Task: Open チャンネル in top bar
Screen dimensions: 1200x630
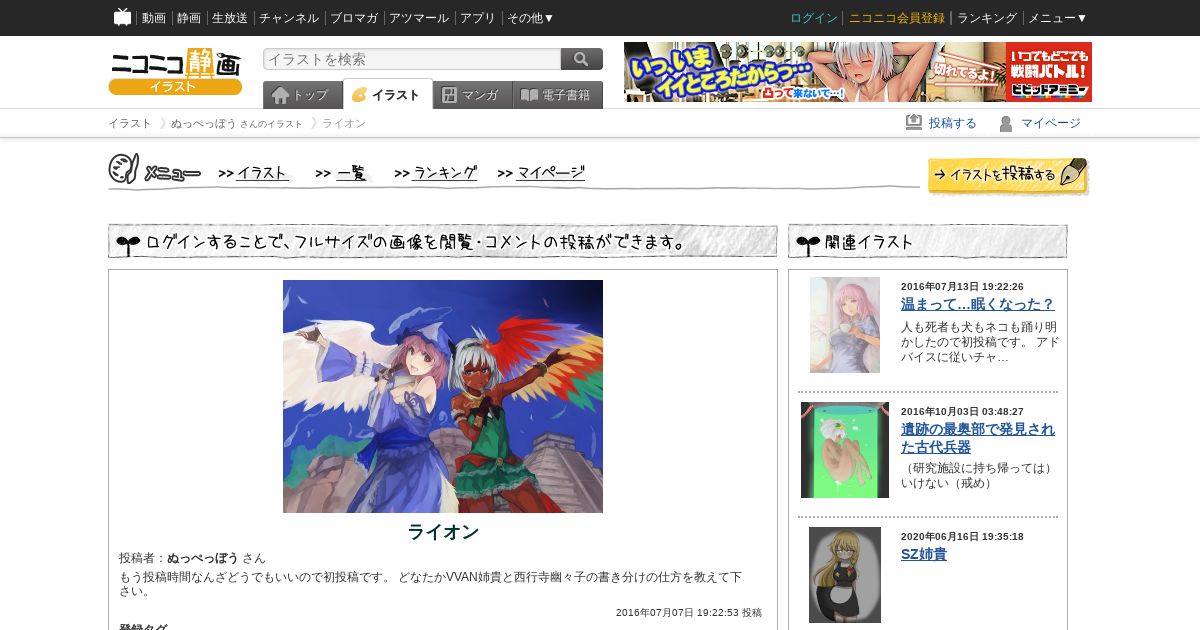Action: (x=289, y=18)
